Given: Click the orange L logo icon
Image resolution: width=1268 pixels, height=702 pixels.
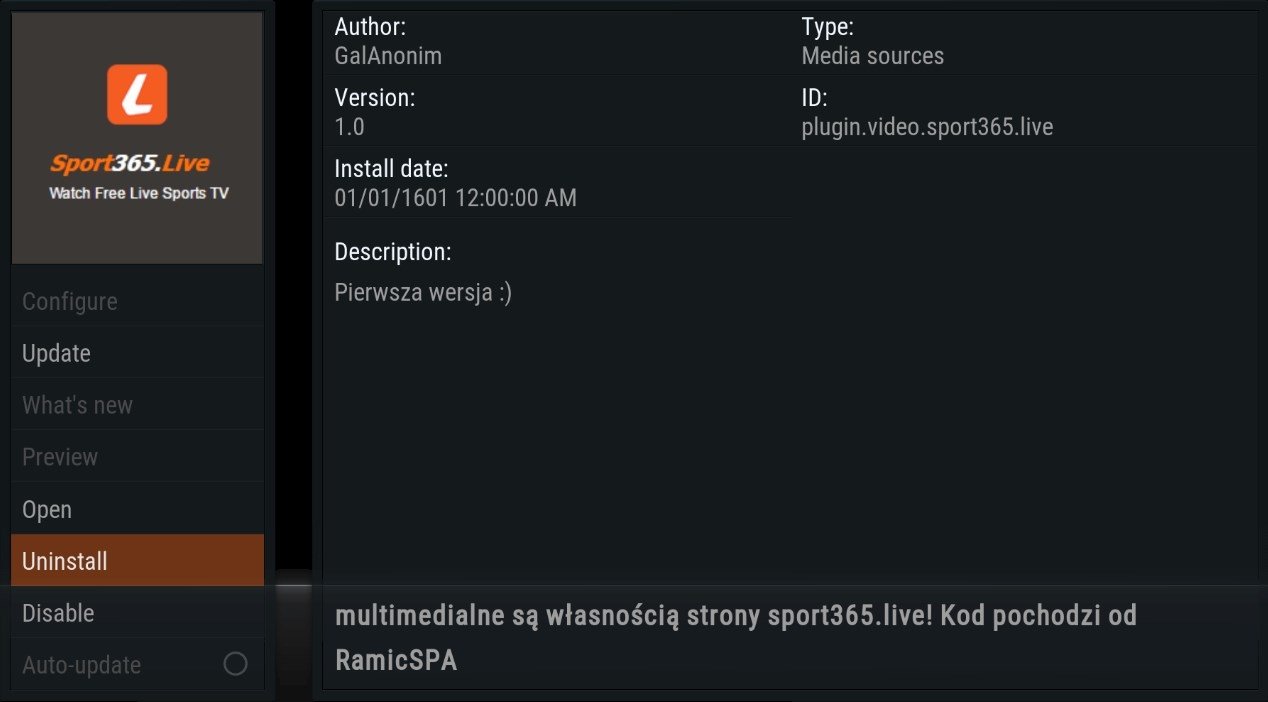Looking at the screenshot, I should [x=137, y=95].
